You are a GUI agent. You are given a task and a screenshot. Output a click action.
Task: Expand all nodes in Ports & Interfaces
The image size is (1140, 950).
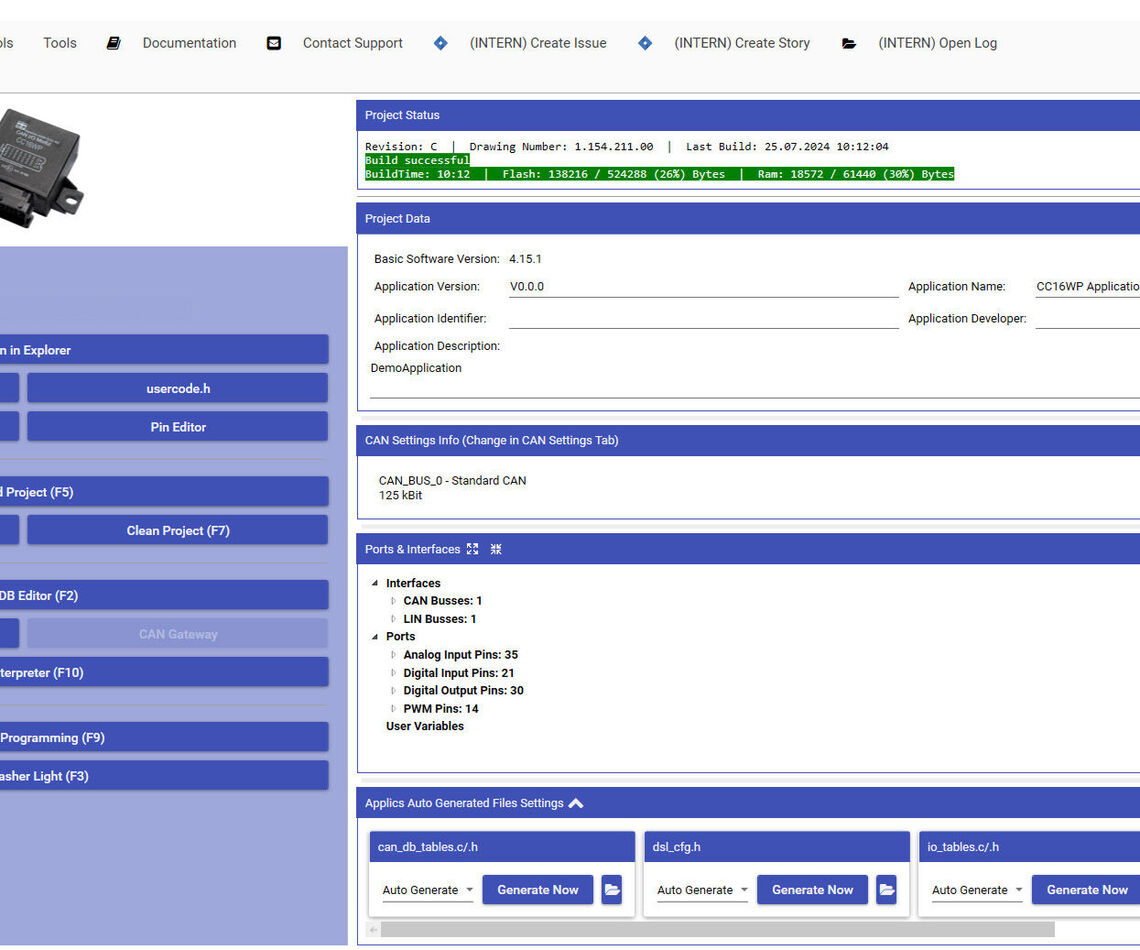pyautogui.click(x=473, y=549)
